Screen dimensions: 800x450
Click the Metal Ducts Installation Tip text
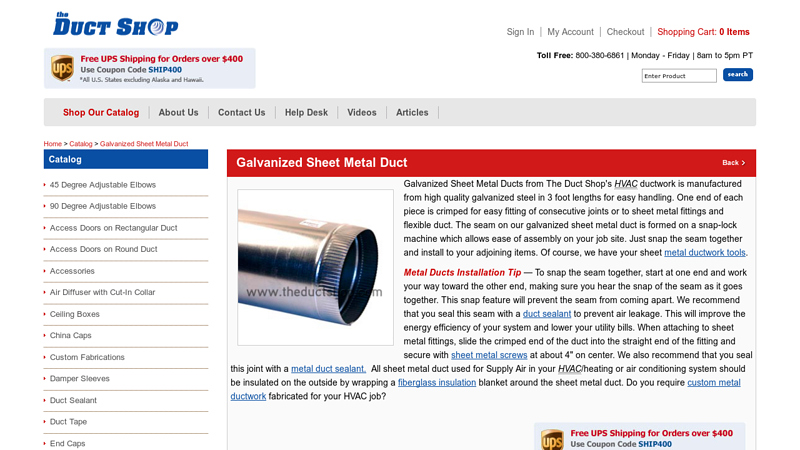(x=462, y=272)
